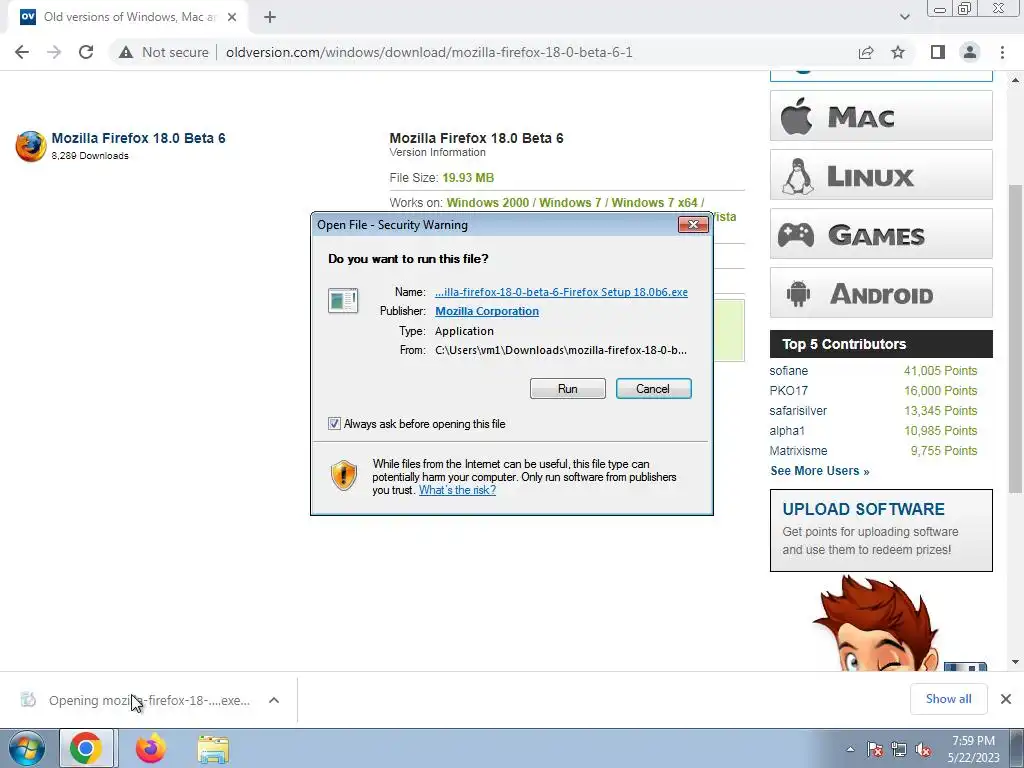This screenshot has width=1024, height=768.
Task: Open the See More Users link
Action: point(820,471)
